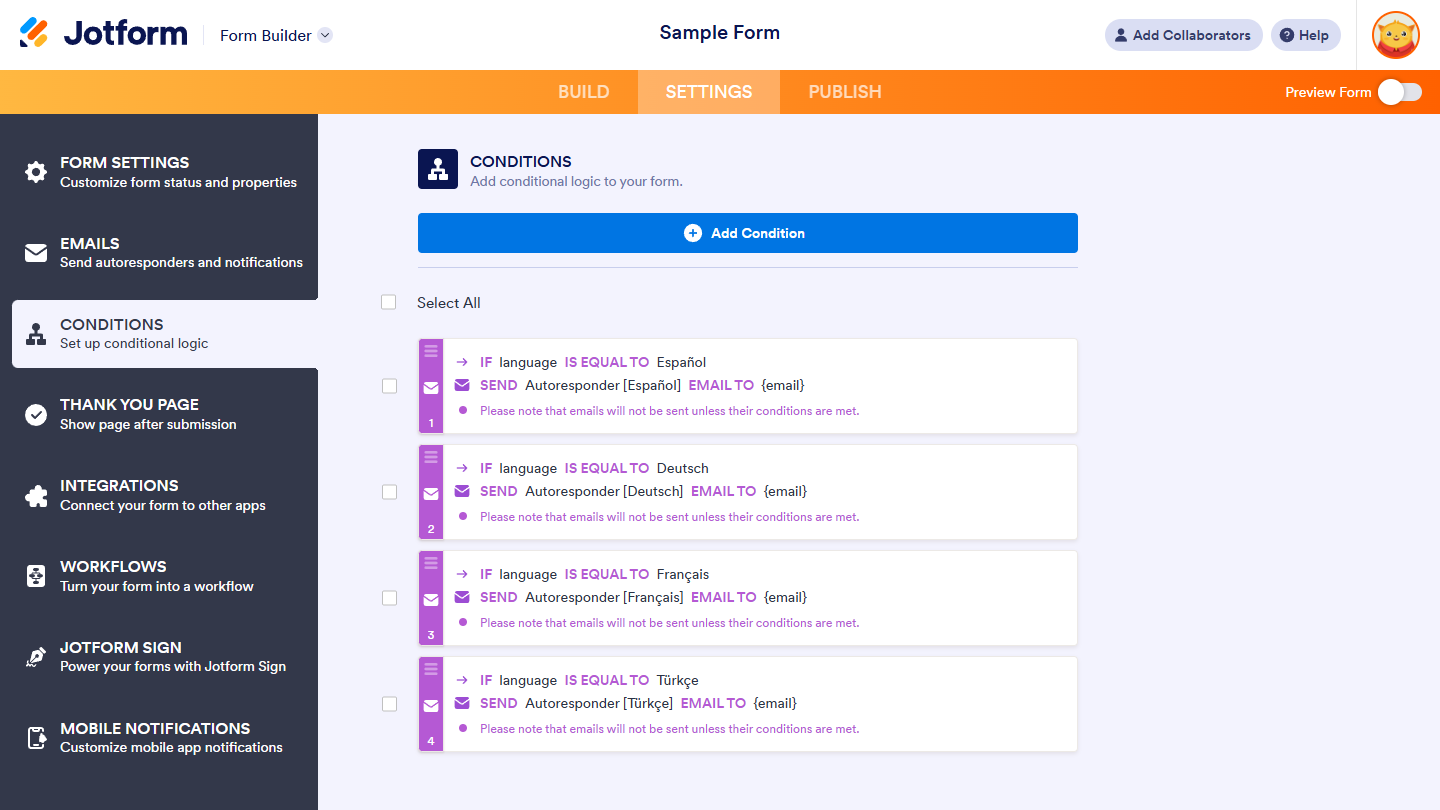1440x810 pixels.
Task: Click the Mobile Notifications phone icon
Action: [x=36, y=738]
